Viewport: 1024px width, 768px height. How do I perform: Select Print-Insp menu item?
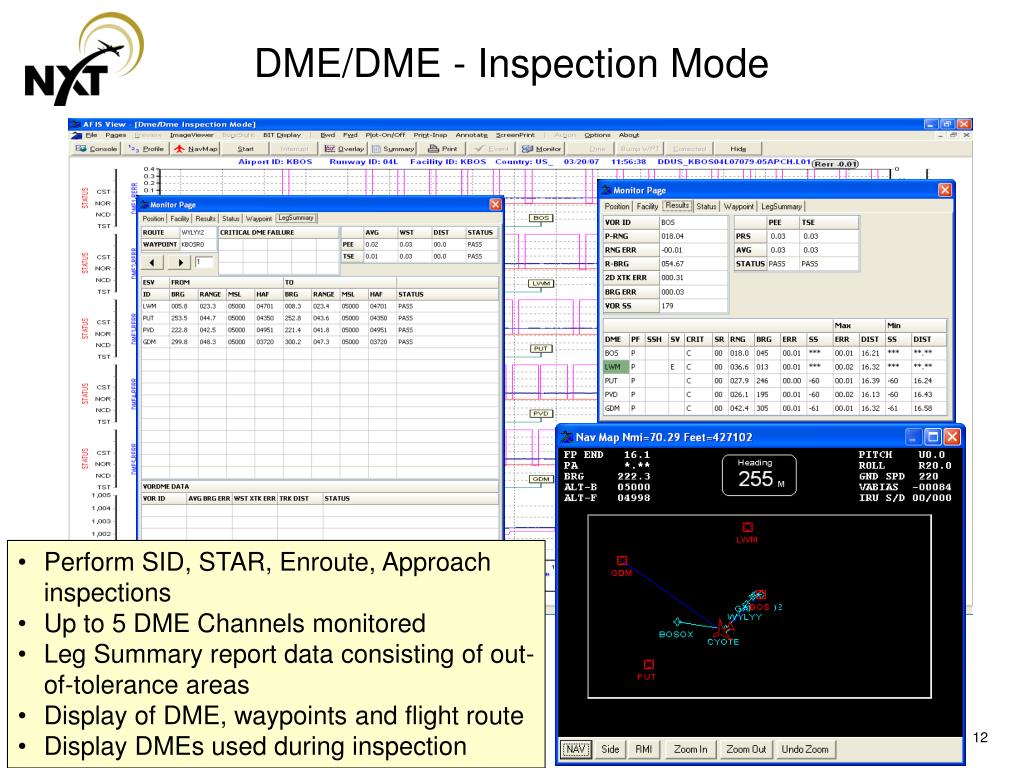(x=430, y=135)
